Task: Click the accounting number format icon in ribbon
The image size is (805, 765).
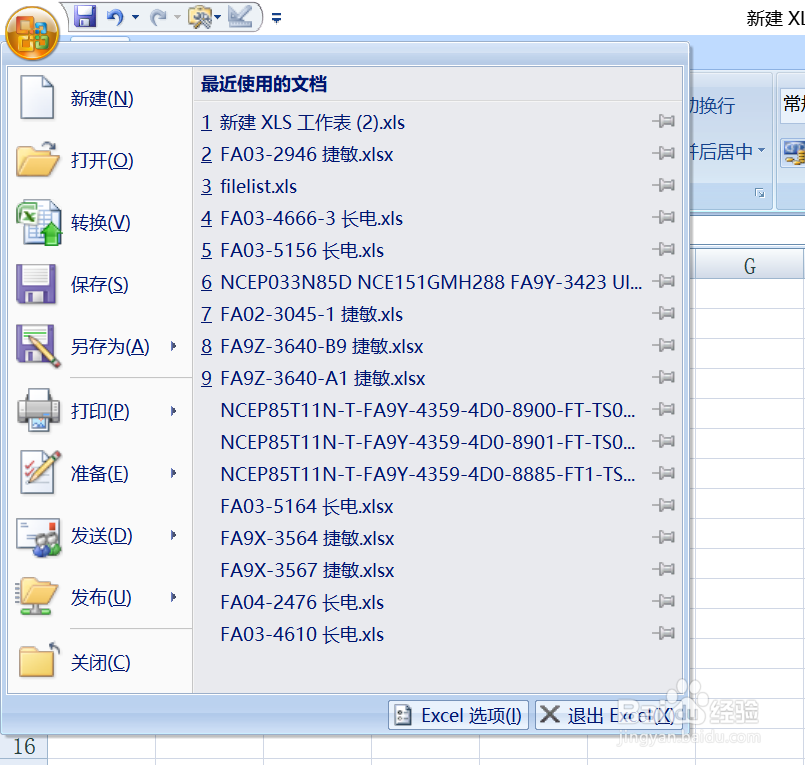Action: click(793, 155)
